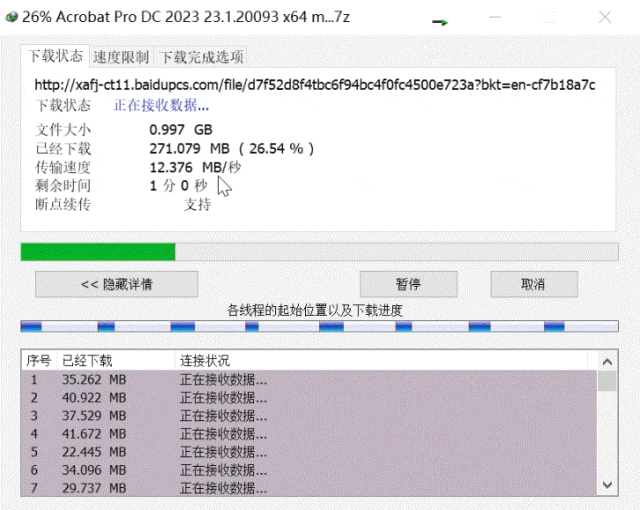The width and height of the screenshot is (640, 510).
Task: Select thread row 6 with 34.096 MB
Action: click(x=309, y=470)
